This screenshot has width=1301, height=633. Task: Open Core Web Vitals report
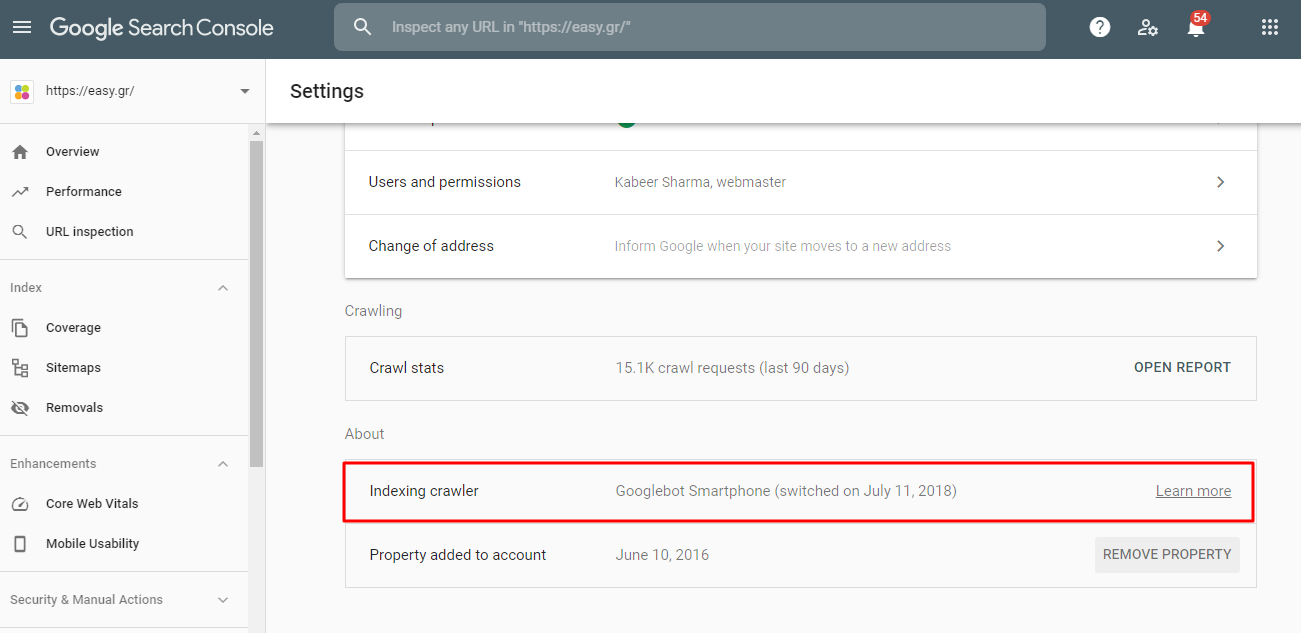92,504
